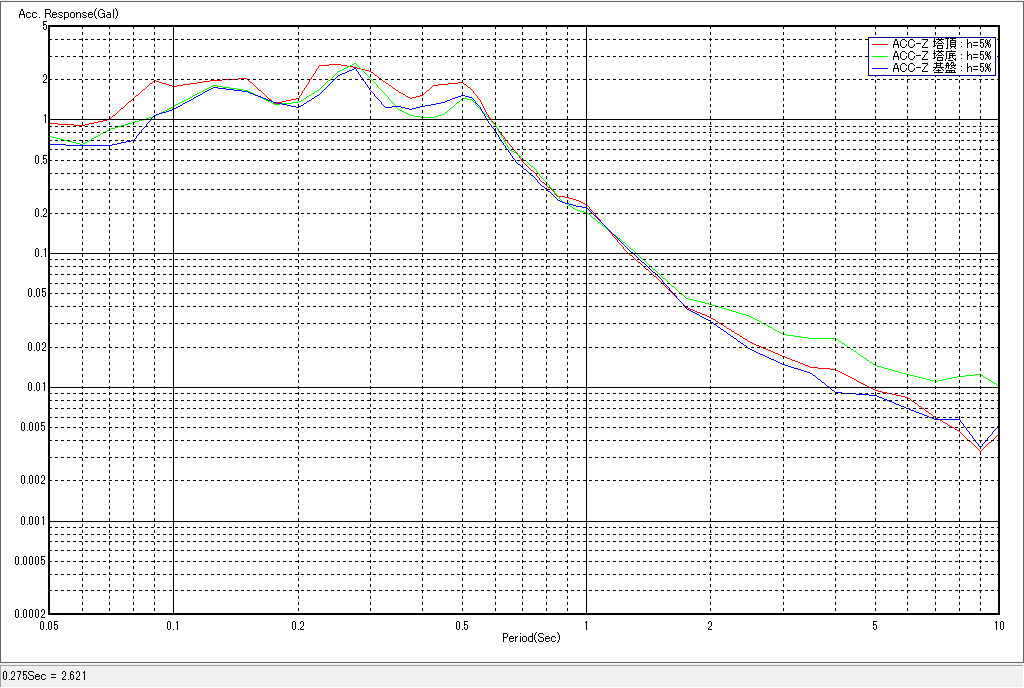Click the blue line swatch in the legend
The image size is (1024, 688).
point(880,68)
